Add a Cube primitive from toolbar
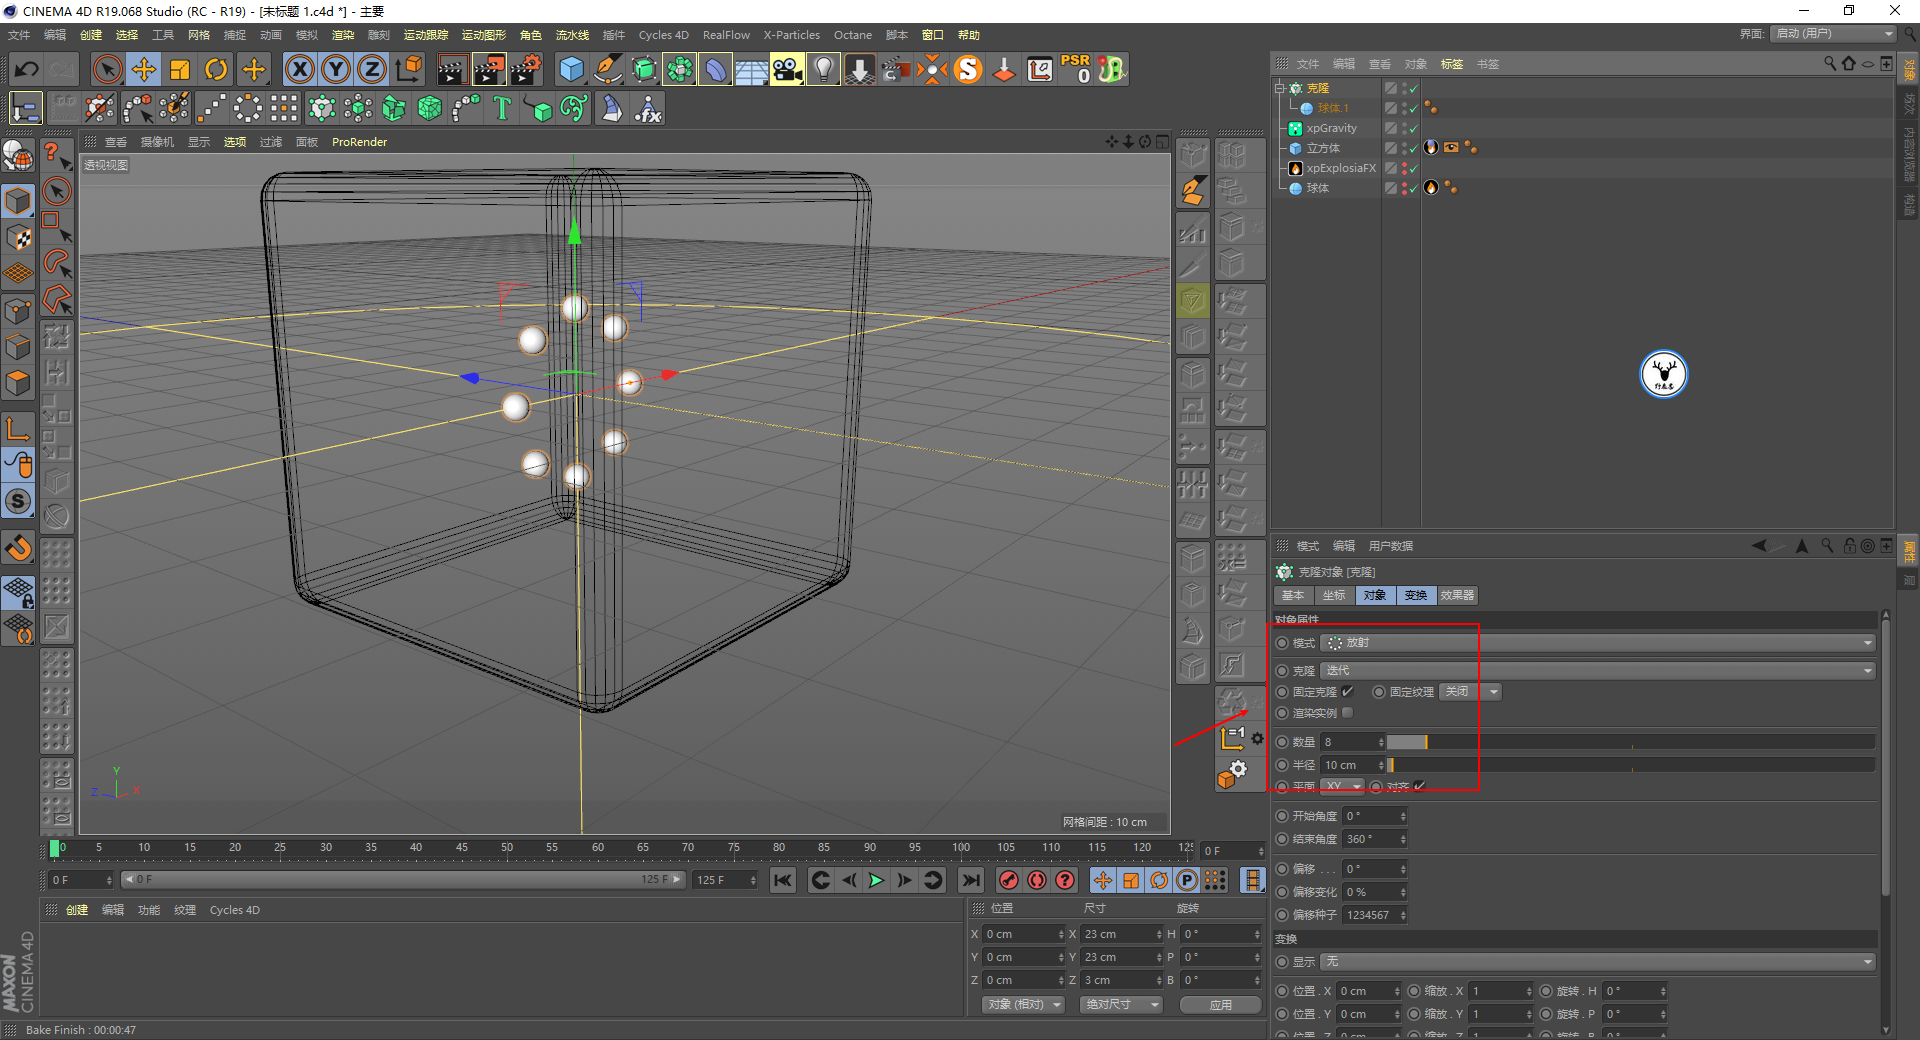 (x=571, y=69)
